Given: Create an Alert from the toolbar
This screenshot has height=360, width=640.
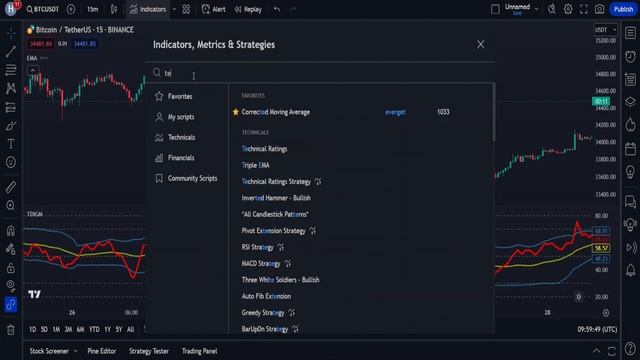Looking at the screenshot, I should point(213,9).
